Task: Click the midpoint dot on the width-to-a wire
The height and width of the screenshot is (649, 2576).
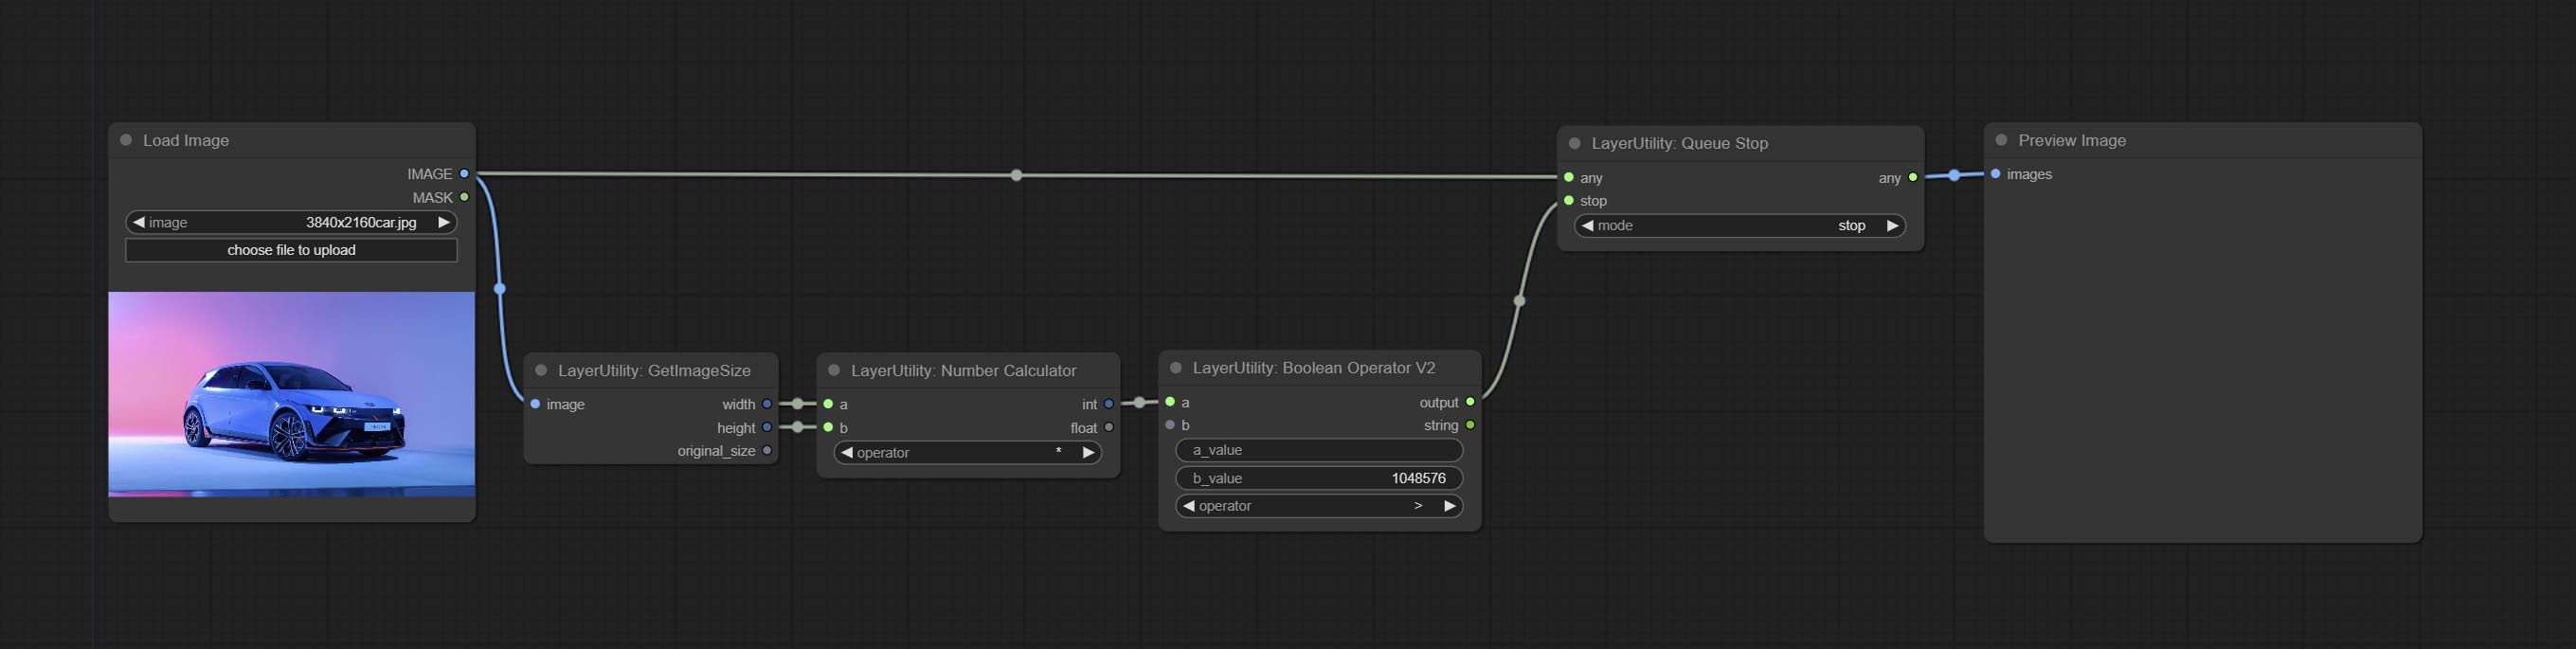Action: (x=798, y=404)
